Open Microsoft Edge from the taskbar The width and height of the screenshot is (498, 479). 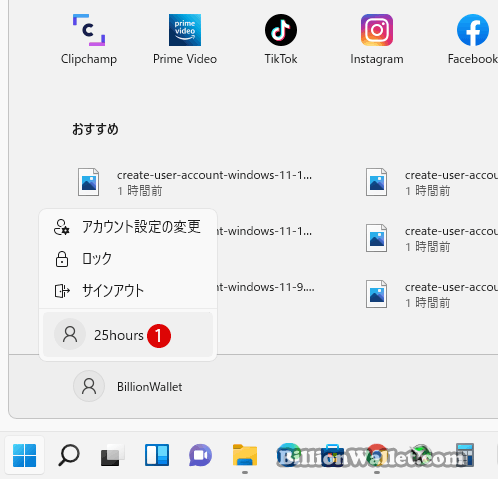click(289, 455)
